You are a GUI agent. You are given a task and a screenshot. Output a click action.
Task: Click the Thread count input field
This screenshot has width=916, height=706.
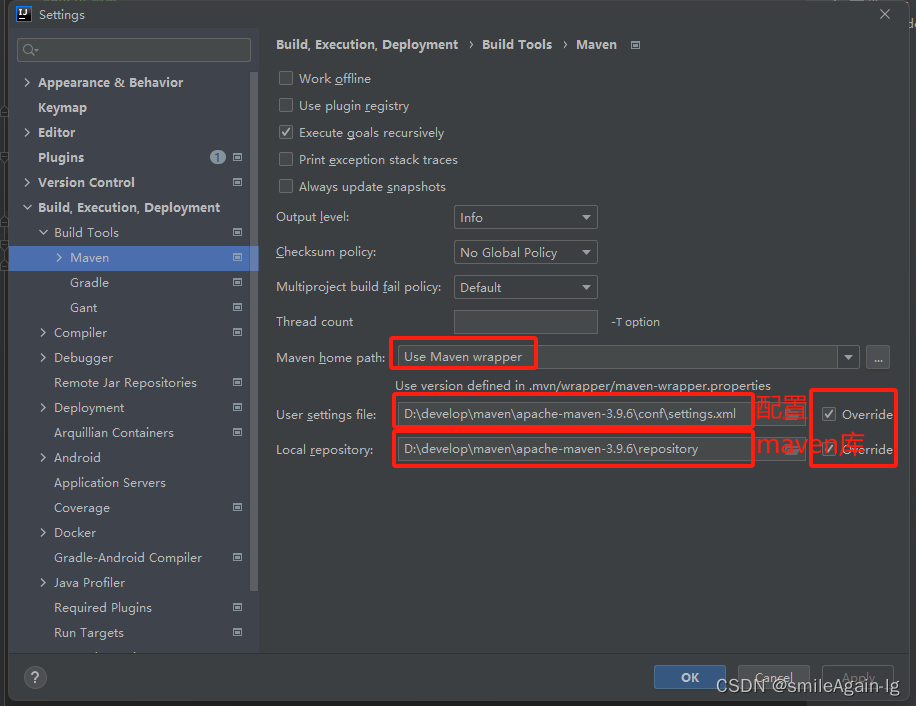[x=525, y=322]
